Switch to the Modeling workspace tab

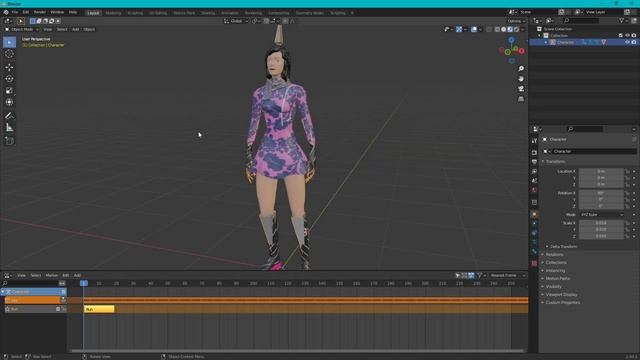(113, 13)
